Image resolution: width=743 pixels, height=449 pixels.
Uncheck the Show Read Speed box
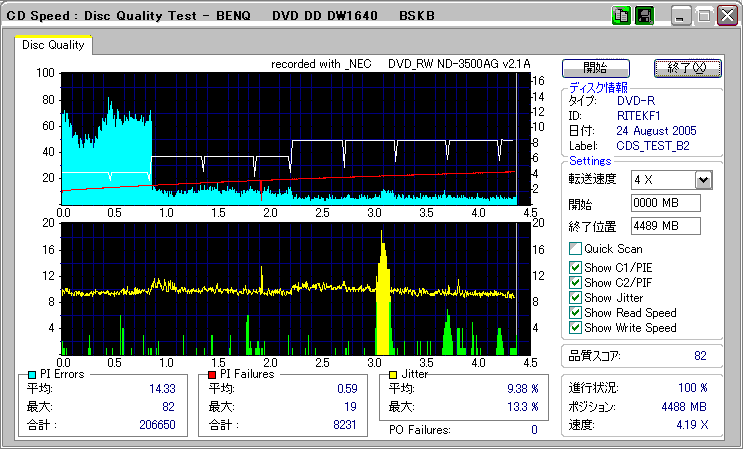pos(575,312)
